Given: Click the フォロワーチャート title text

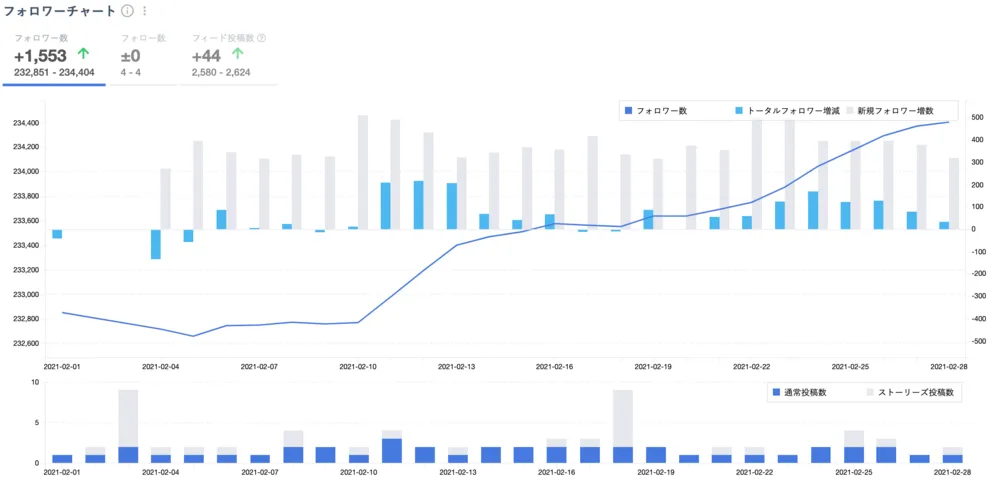Looking at the screenshot, I should click(x=59, y=11).
